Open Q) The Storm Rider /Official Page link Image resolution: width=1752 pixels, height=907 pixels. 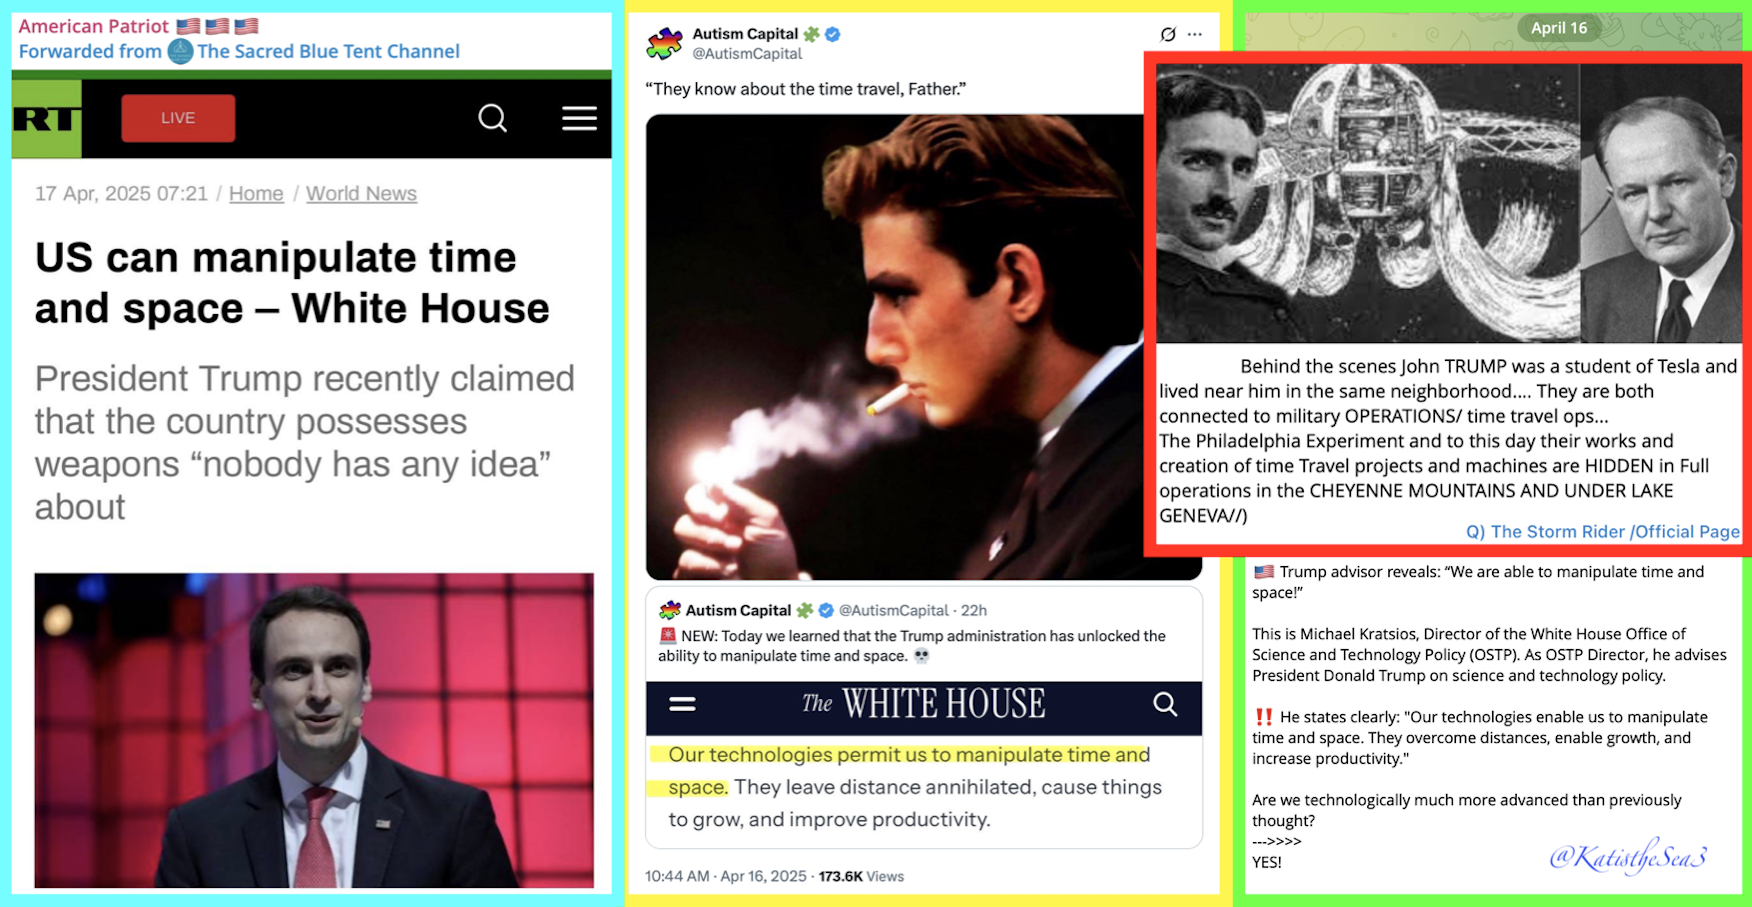click(x=1603, y=532)
